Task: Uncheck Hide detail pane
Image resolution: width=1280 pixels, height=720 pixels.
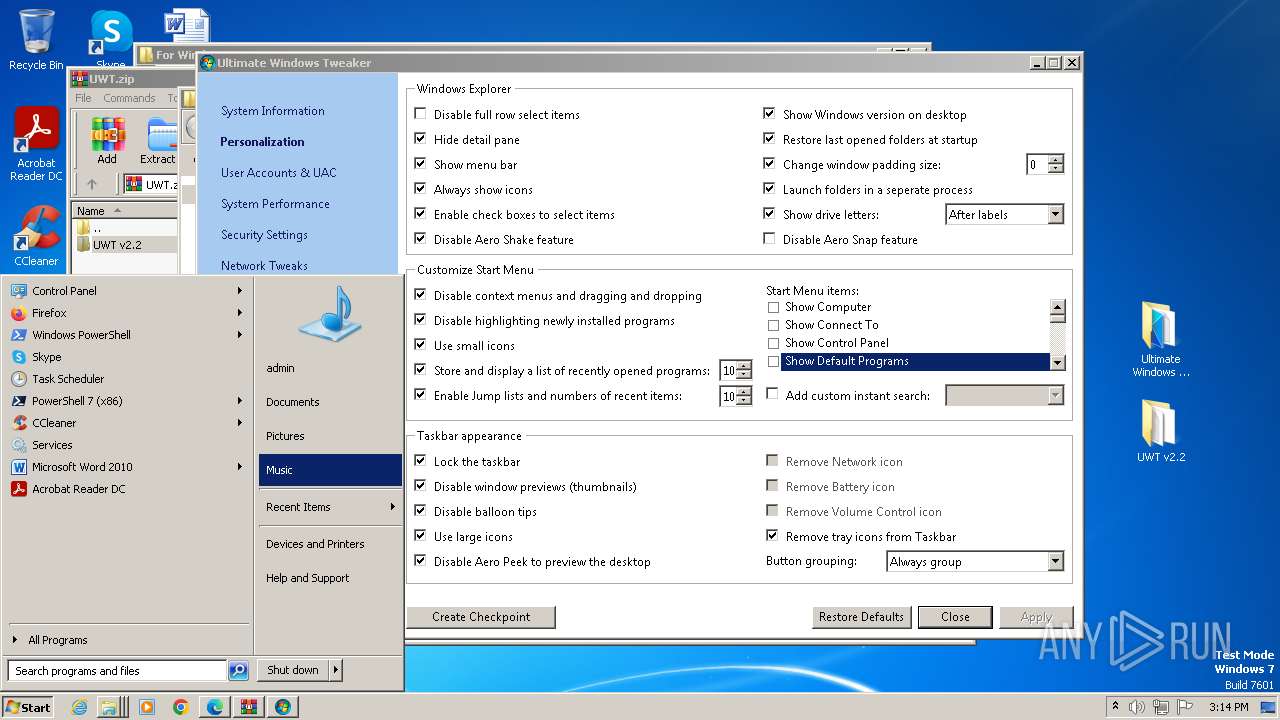Action: click(x=420, y=139)
